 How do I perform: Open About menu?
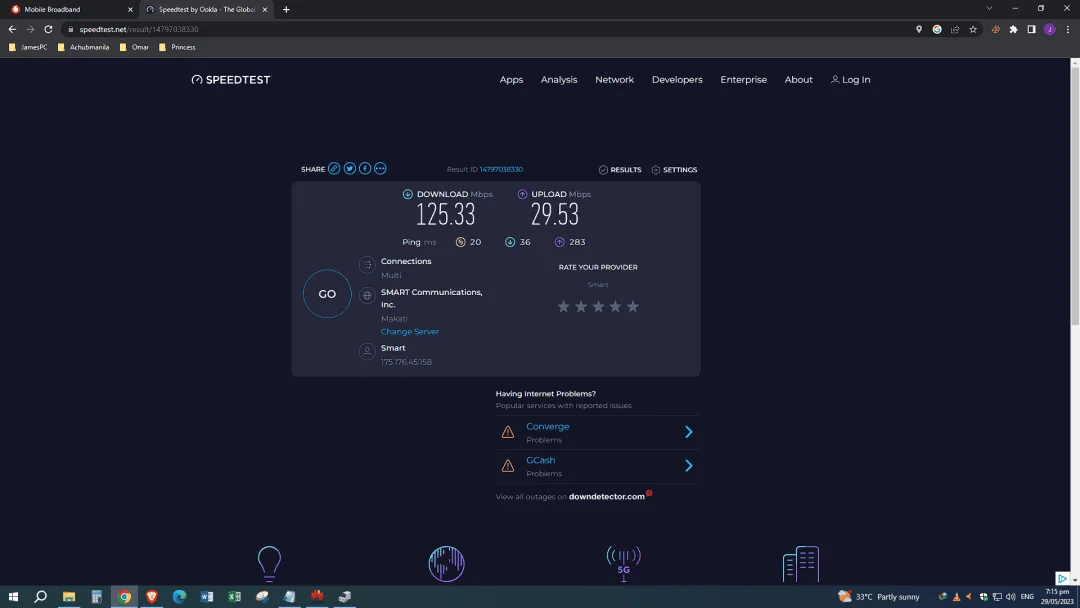[x=798, y=80]
